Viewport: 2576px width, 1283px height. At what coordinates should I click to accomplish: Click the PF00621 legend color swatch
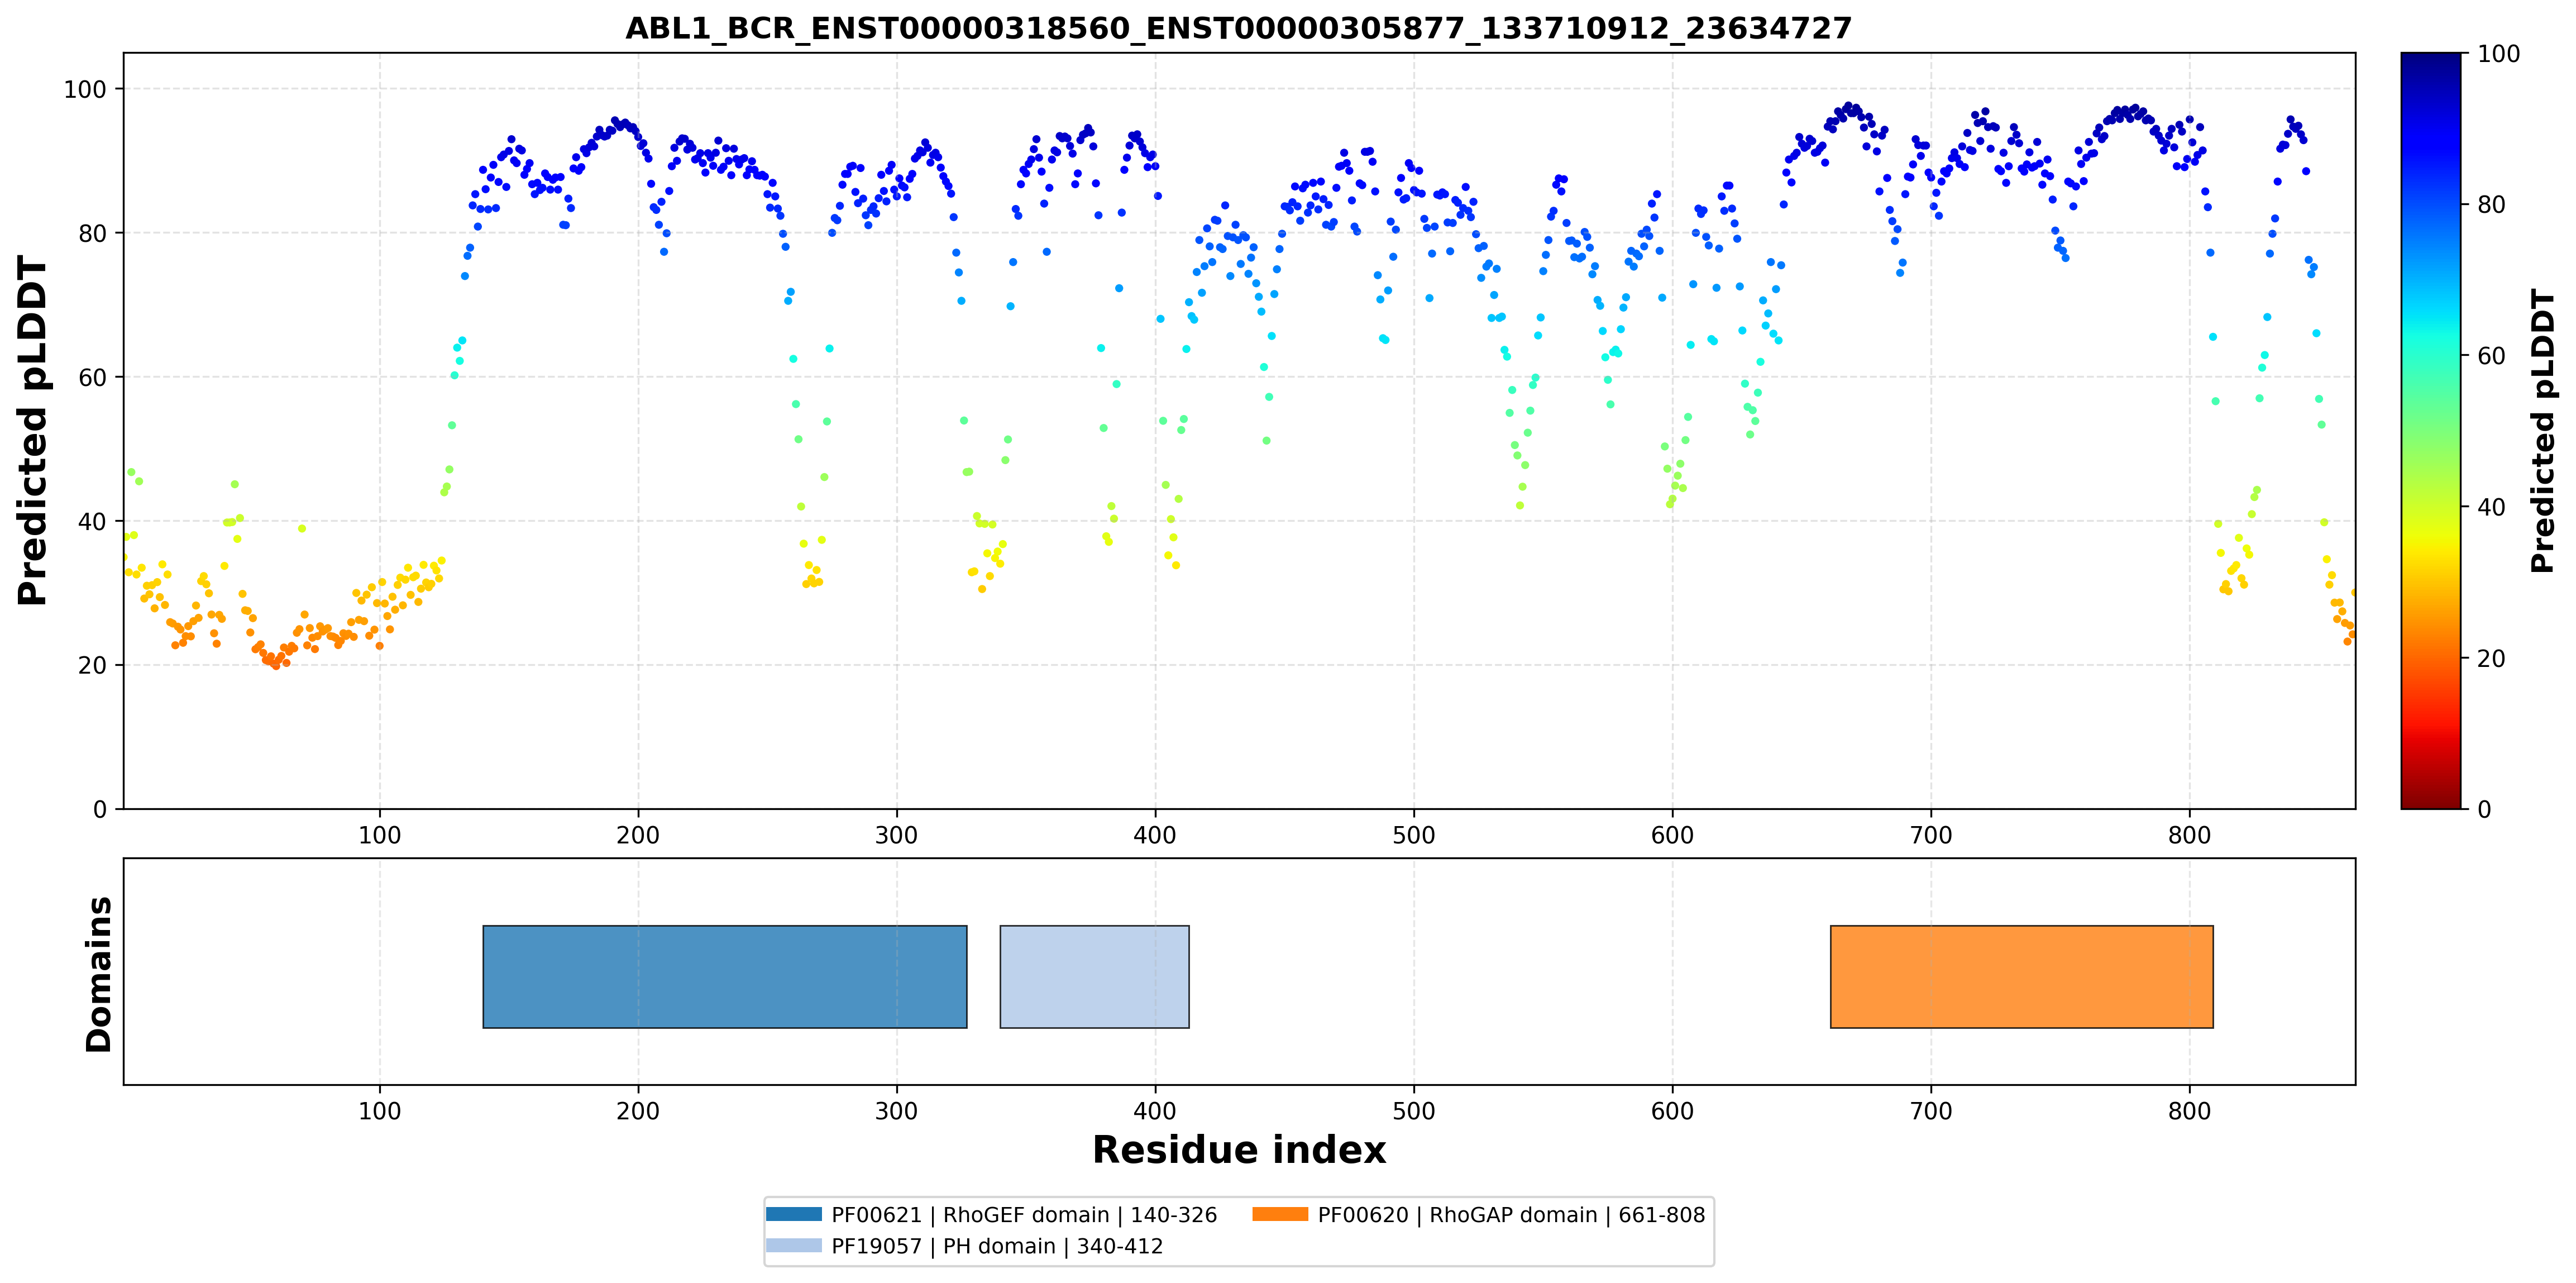794,1214
